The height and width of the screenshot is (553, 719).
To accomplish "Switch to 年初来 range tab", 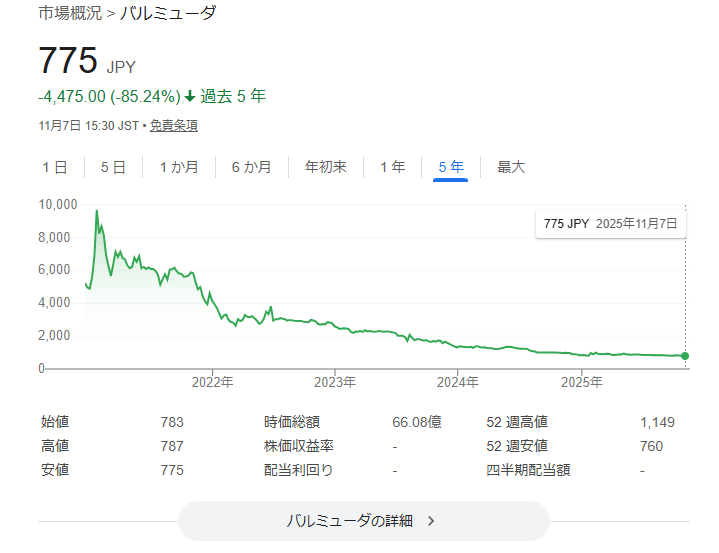I will point(326,168).
